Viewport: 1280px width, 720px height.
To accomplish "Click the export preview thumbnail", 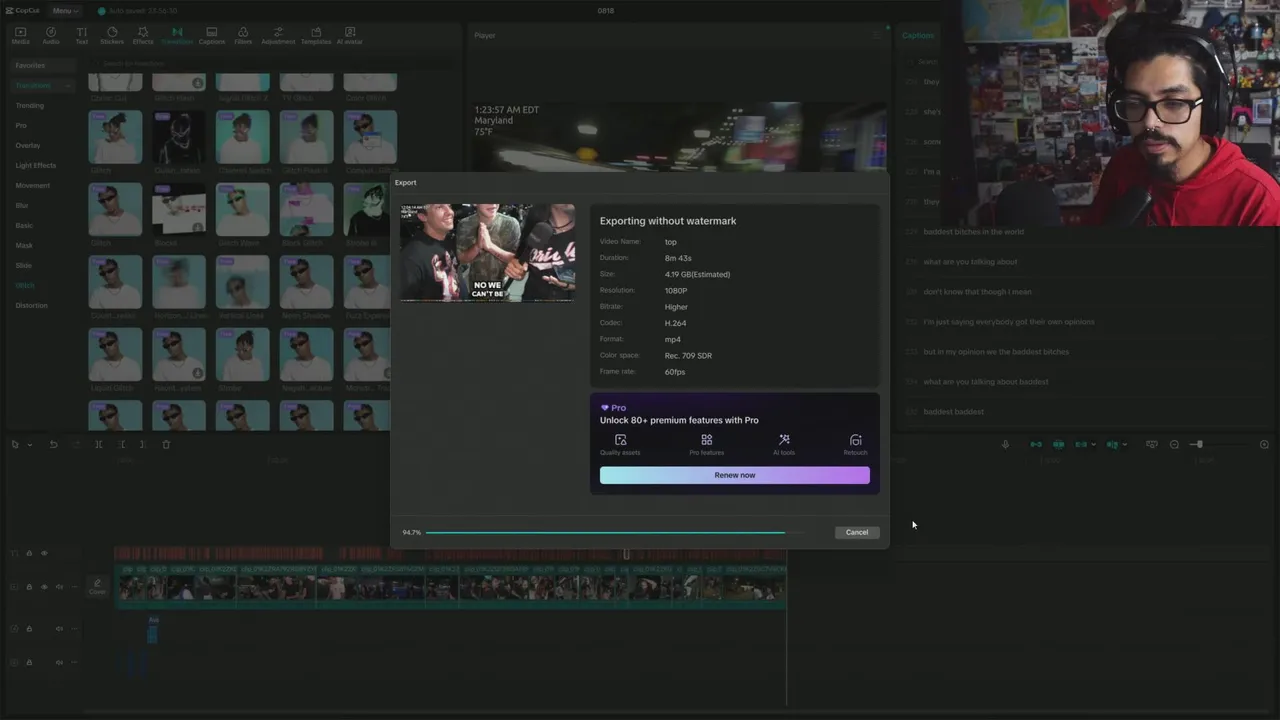I will 487,252.
